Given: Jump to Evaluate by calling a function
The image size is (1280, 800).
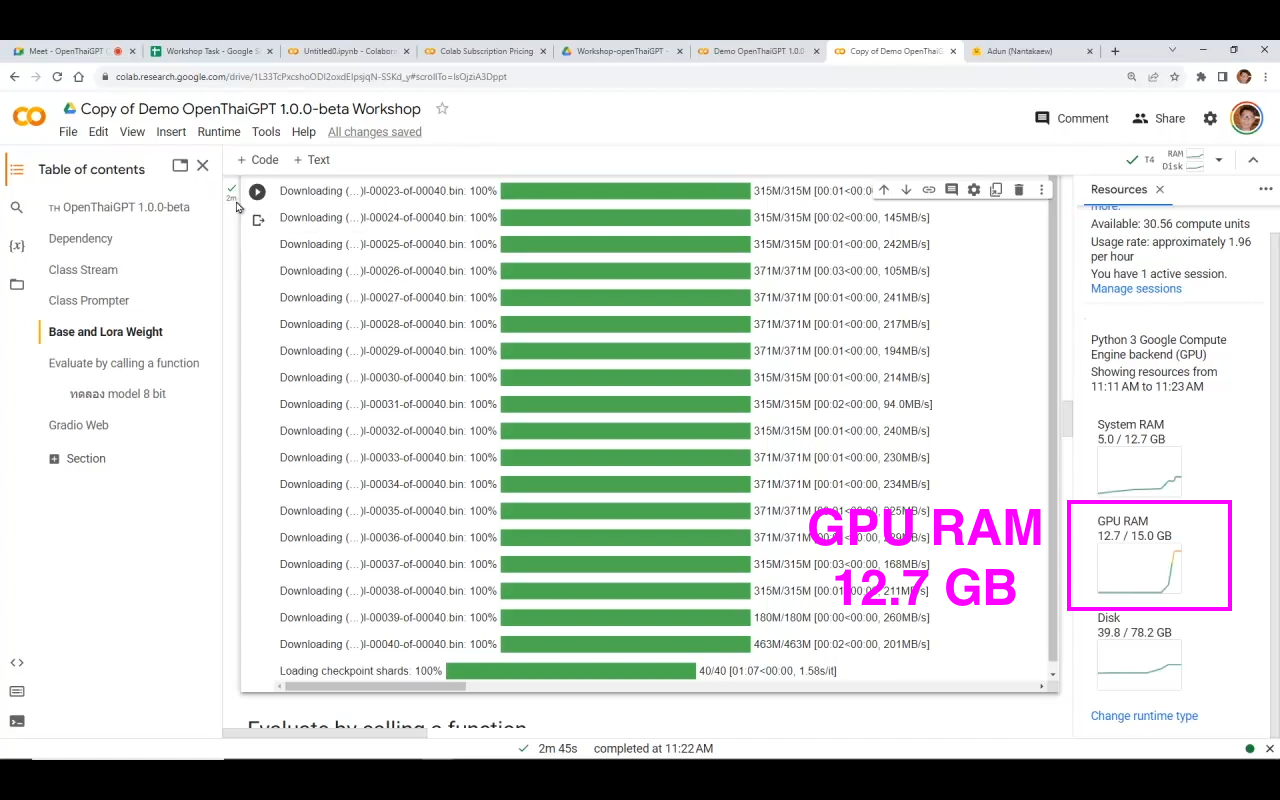Looking at the screenshot, I should pyautogui.click(x=124, y=363).
